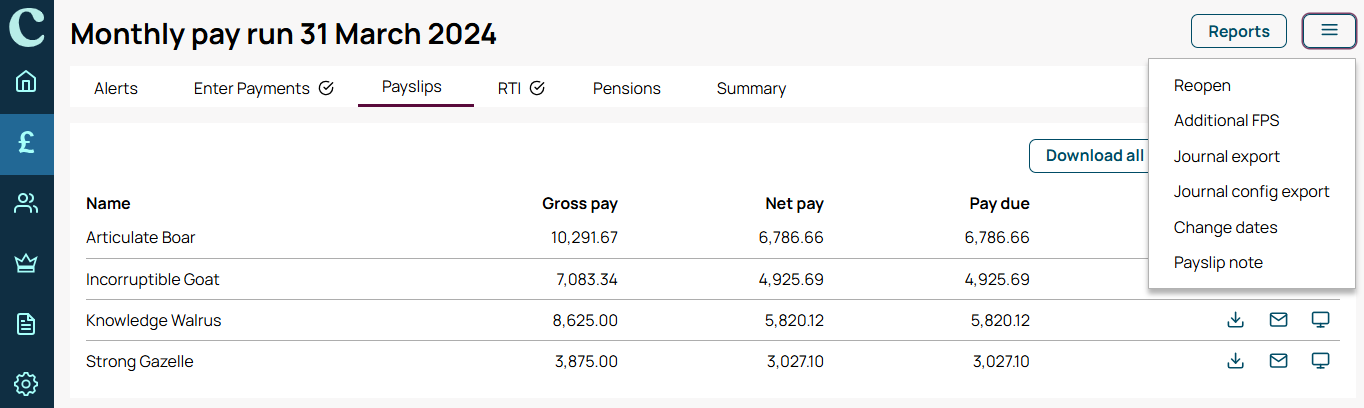Collapse the hamburger menu button

tap(1329, 31)
